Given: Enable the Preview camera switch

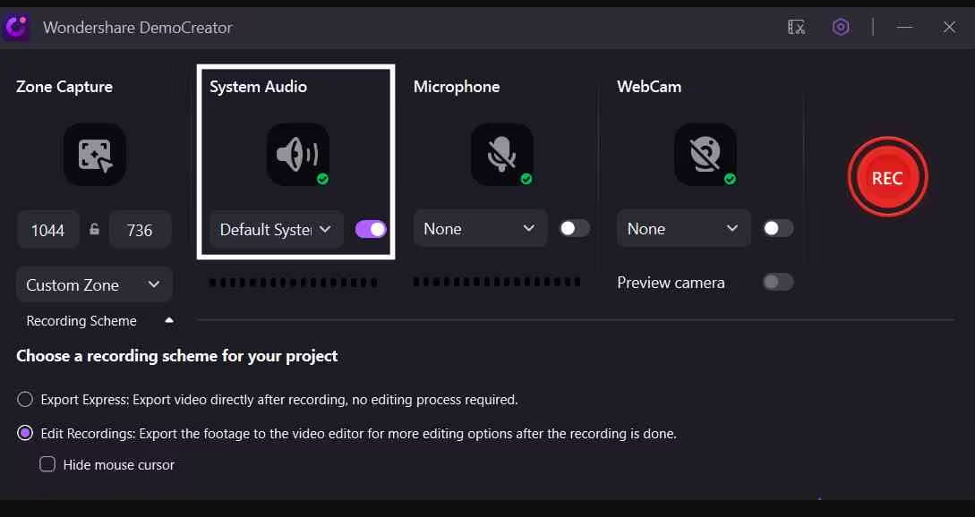Looking at the screenshot, I should pyautogui.click(x=778, y=282).
